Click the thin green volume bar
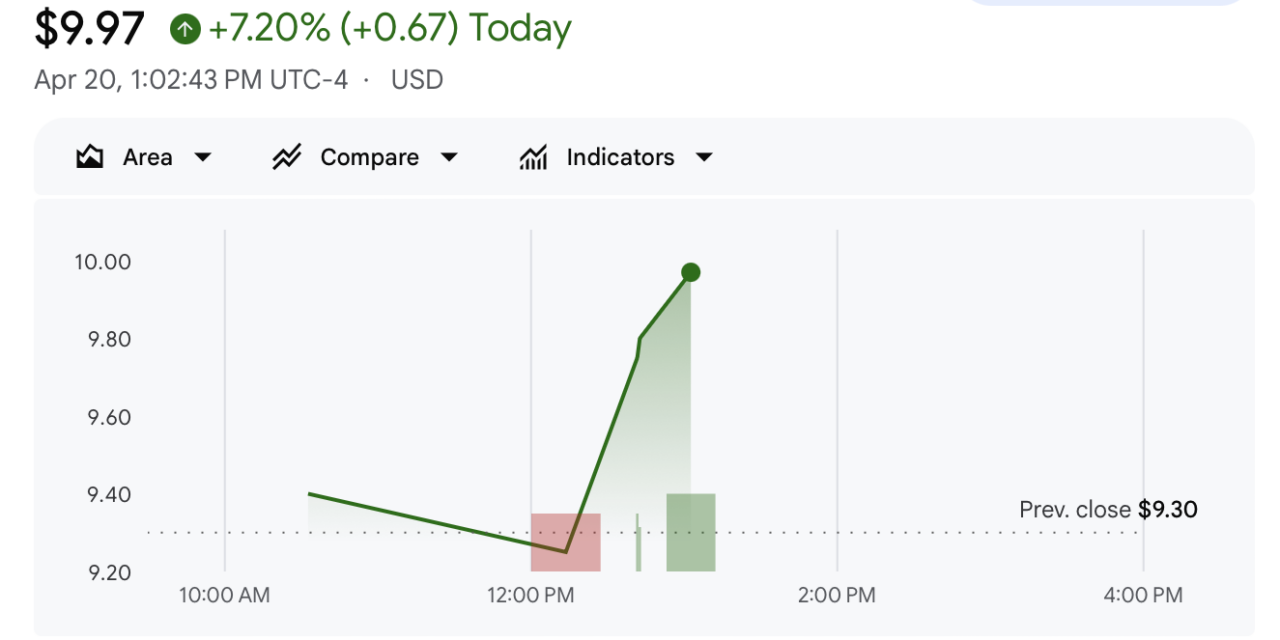This screenshot has height=640, width=1280. [638, 543]
